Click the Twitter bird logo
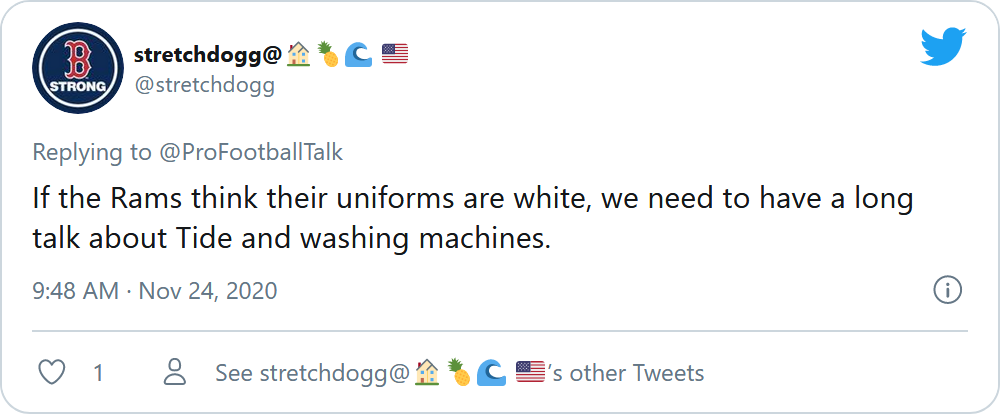 [x=943, y=47]
